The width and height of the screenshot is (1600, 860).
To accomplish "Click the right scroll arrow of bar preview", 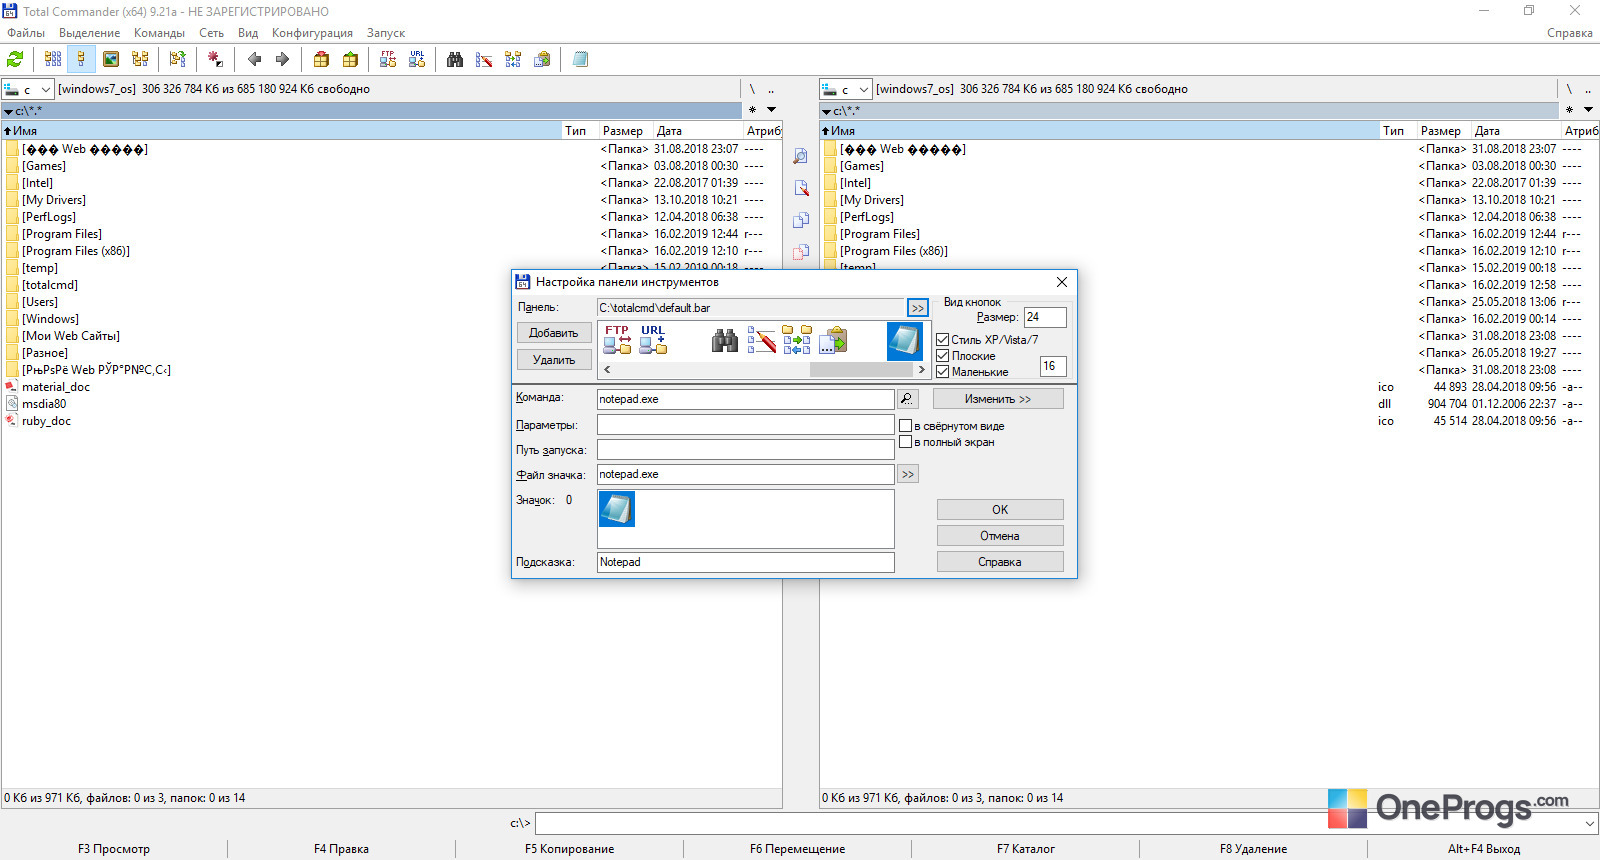I will pyautogui.click(x=921, y=369).
